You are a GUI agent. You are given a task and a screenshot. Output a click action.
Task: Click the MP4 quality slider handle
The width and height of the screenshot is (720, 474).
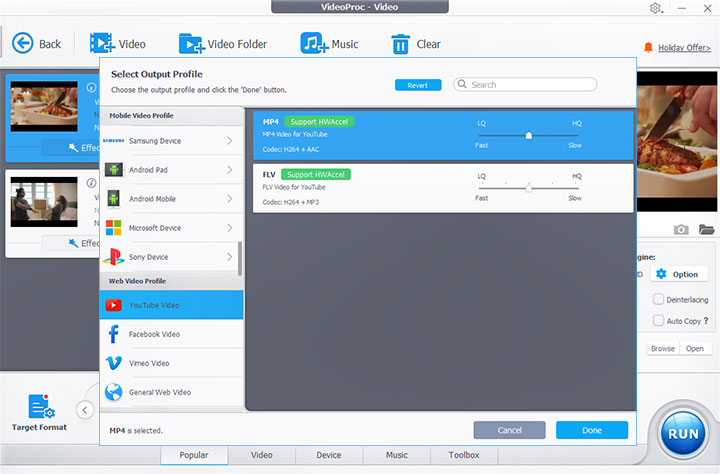529,135
